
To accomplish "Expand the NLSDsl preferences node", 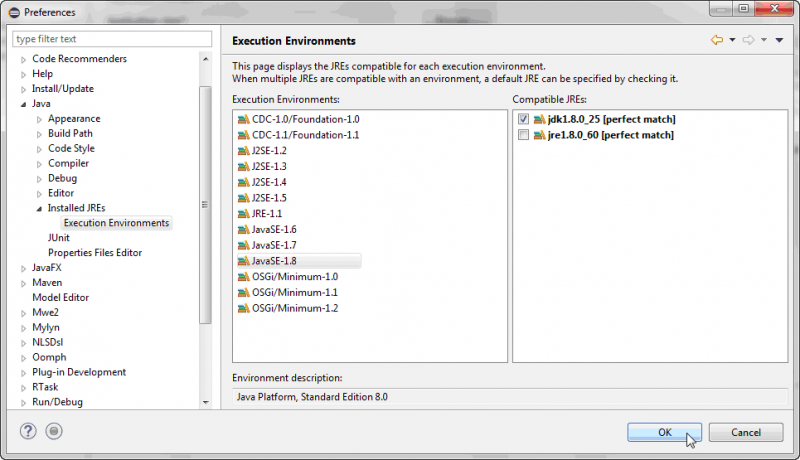I will [x=23, y=343].
